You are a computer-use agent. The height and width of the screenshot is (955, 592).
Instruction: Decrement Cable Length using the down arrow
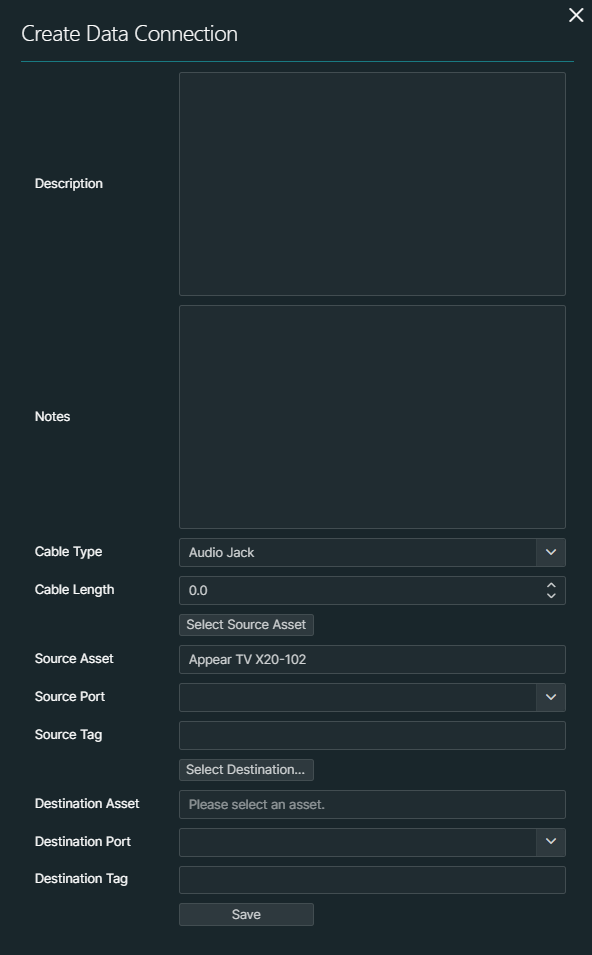tap(551, 595)
